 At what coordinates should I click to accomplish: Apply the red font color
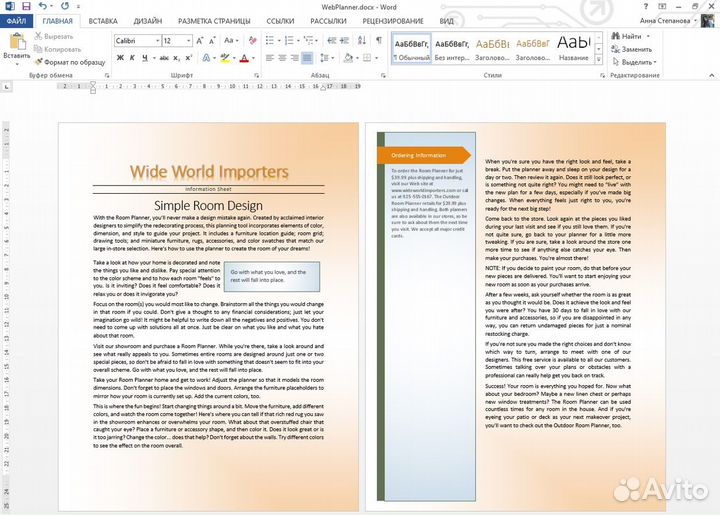244,58
